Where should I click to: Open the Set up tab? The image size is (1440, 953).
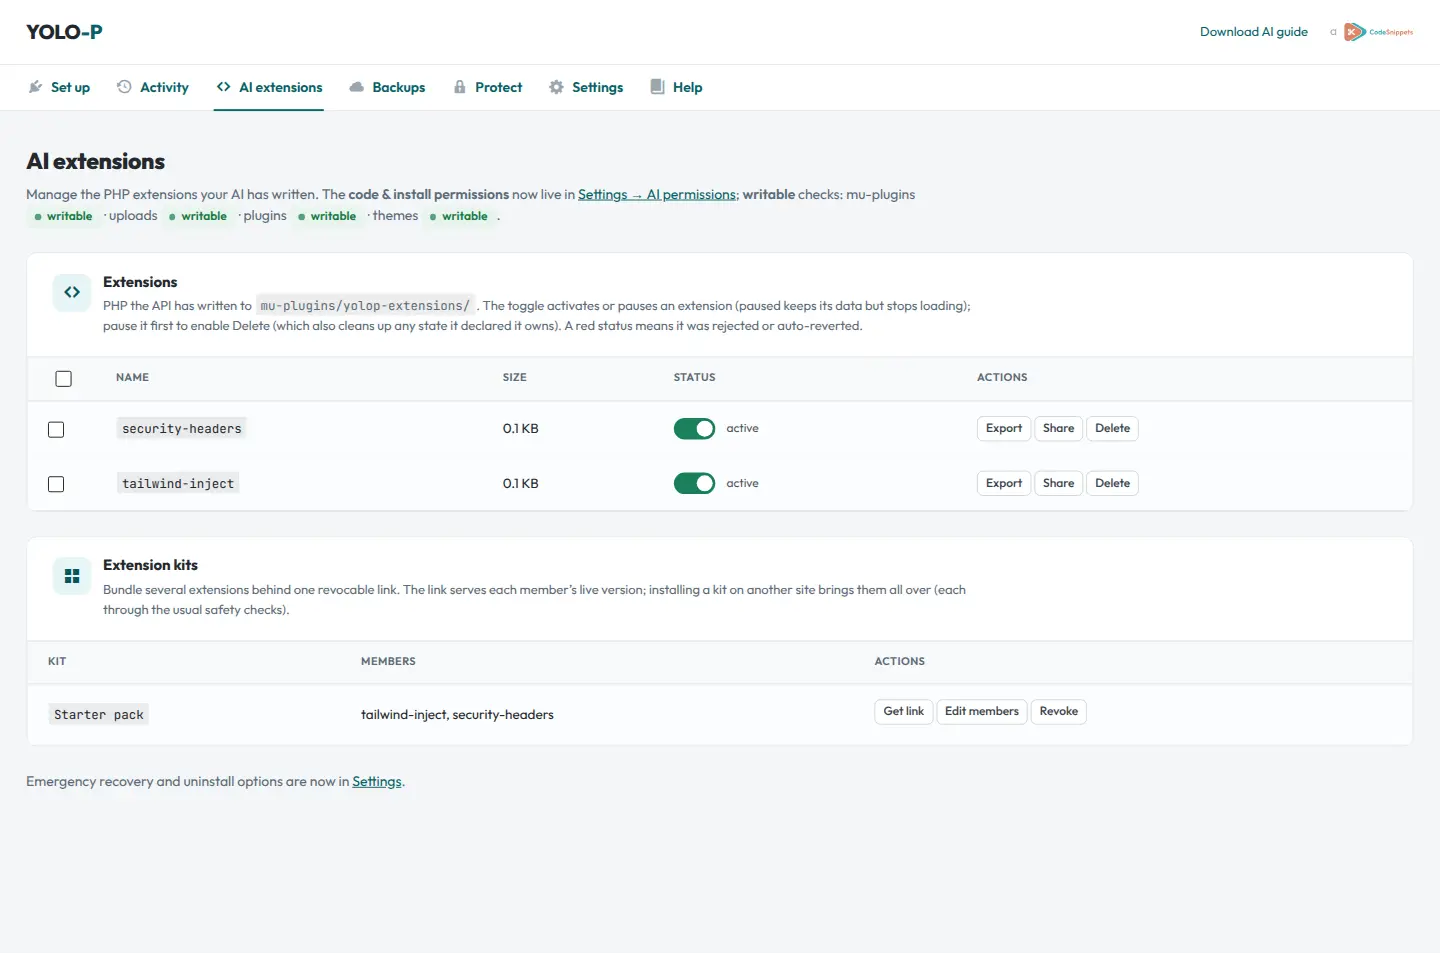pos(59,87)
